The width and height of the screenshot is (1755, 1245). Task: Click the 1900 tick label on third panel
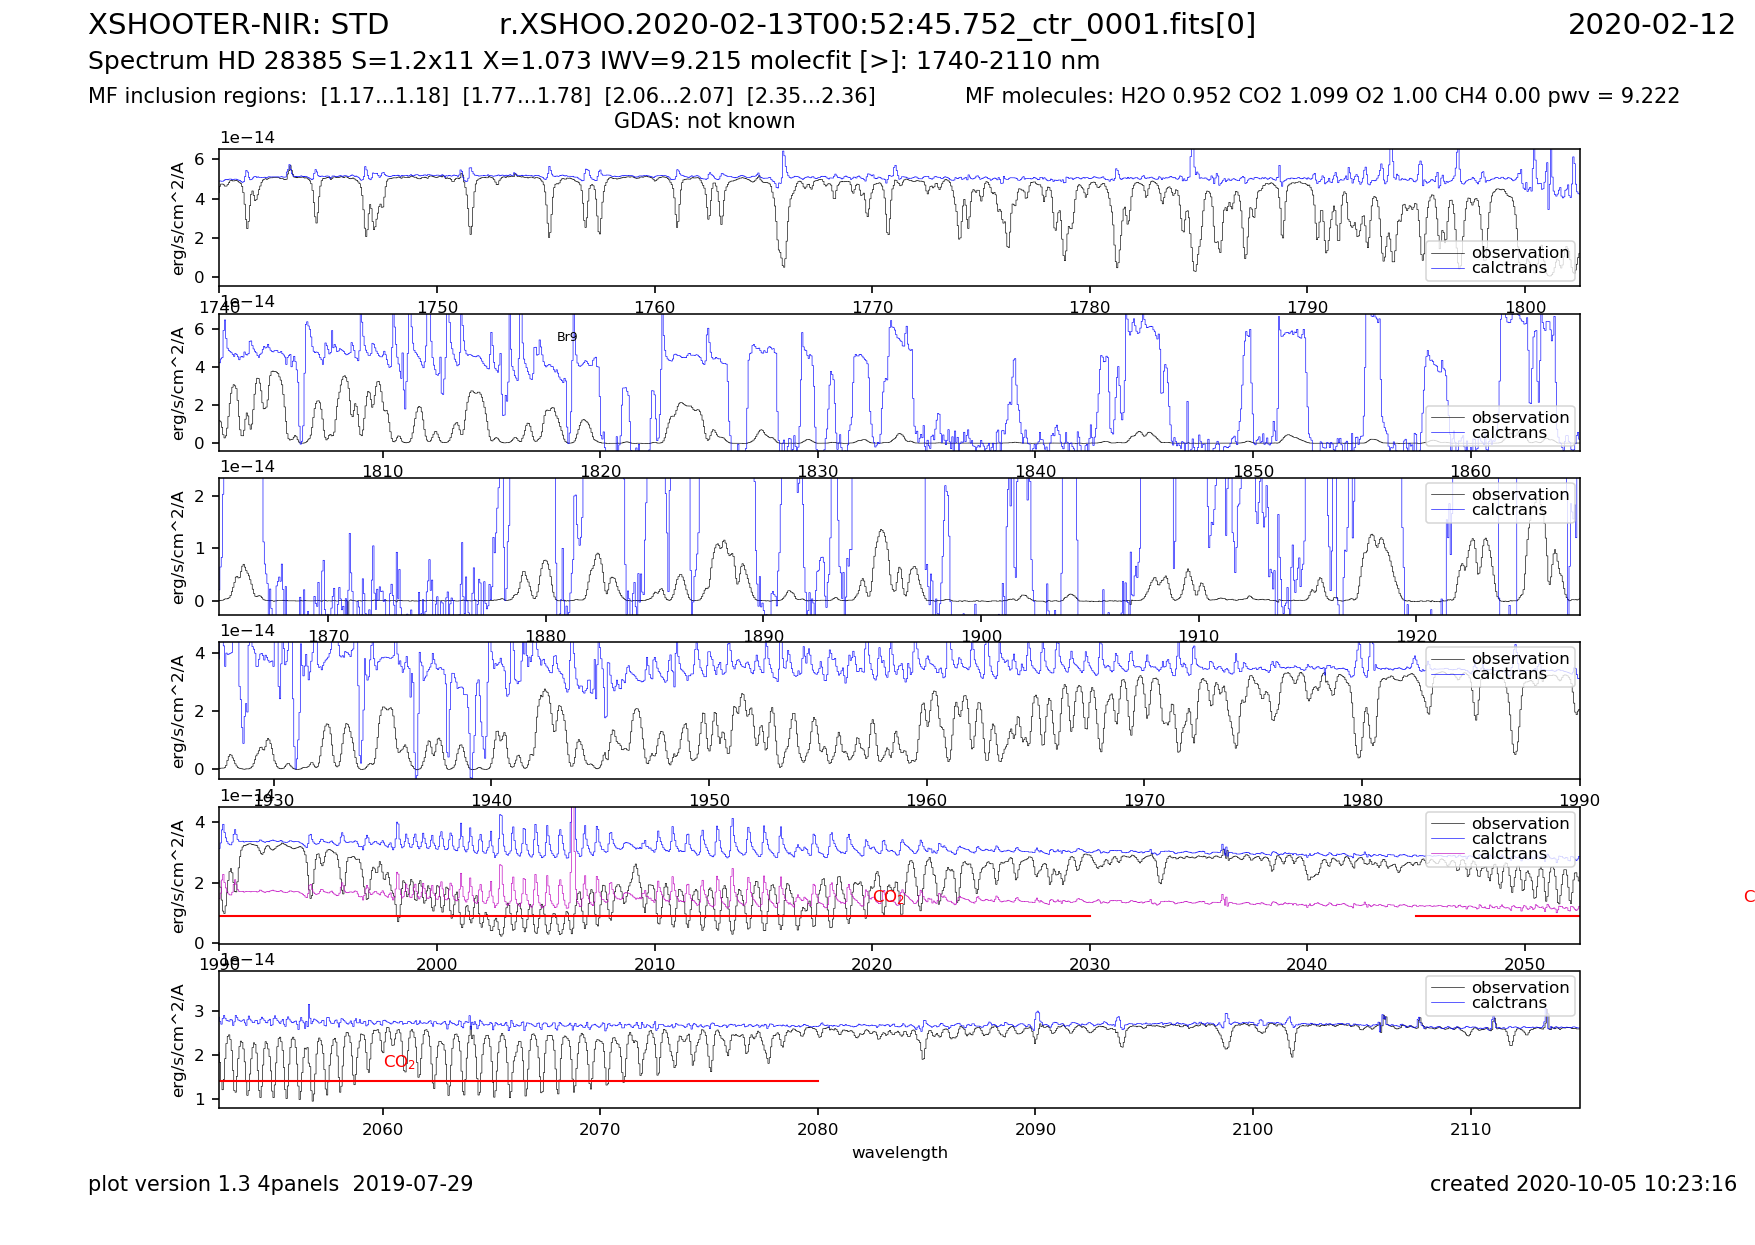click(x=981, y=636)
